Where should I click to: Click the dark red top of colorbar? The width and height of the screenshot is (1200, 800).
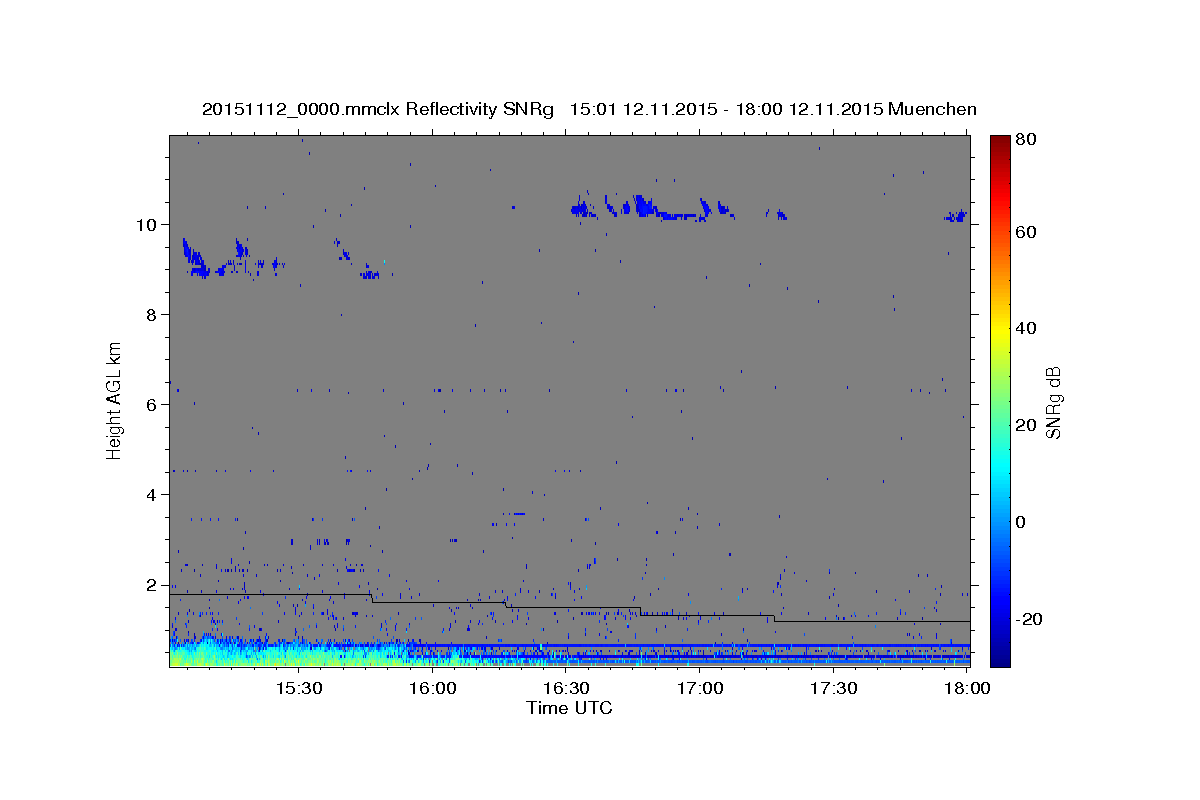tap(1000, 142)
